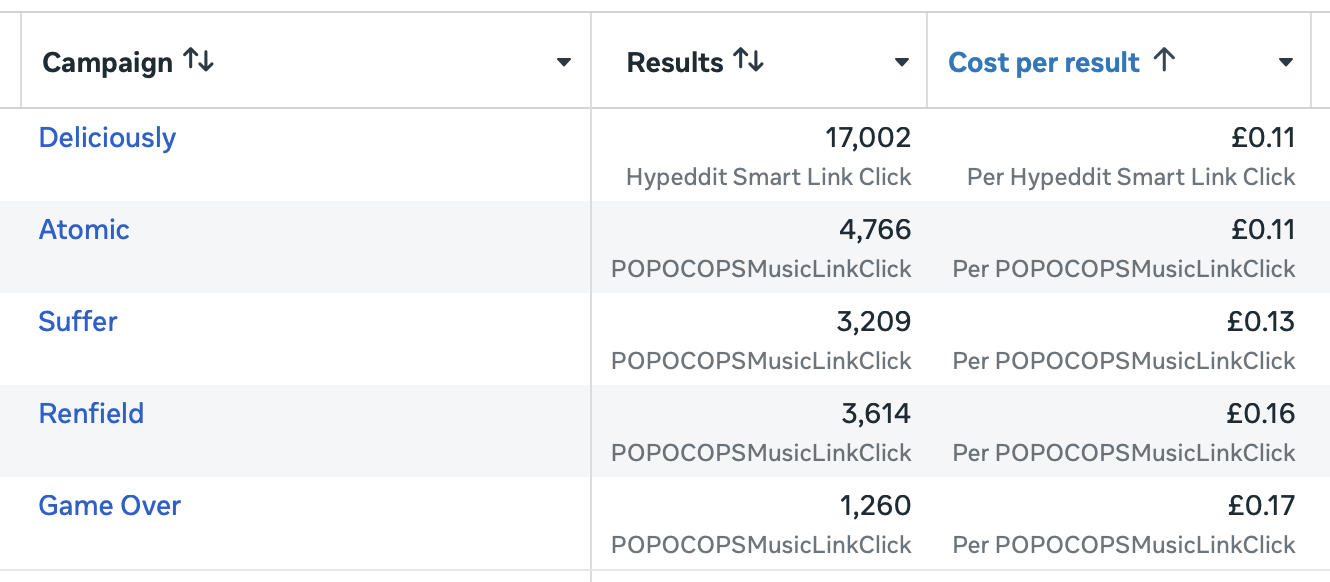Open the Game Over campaign
1330x582 pixels.
click(x=110, y=505)
